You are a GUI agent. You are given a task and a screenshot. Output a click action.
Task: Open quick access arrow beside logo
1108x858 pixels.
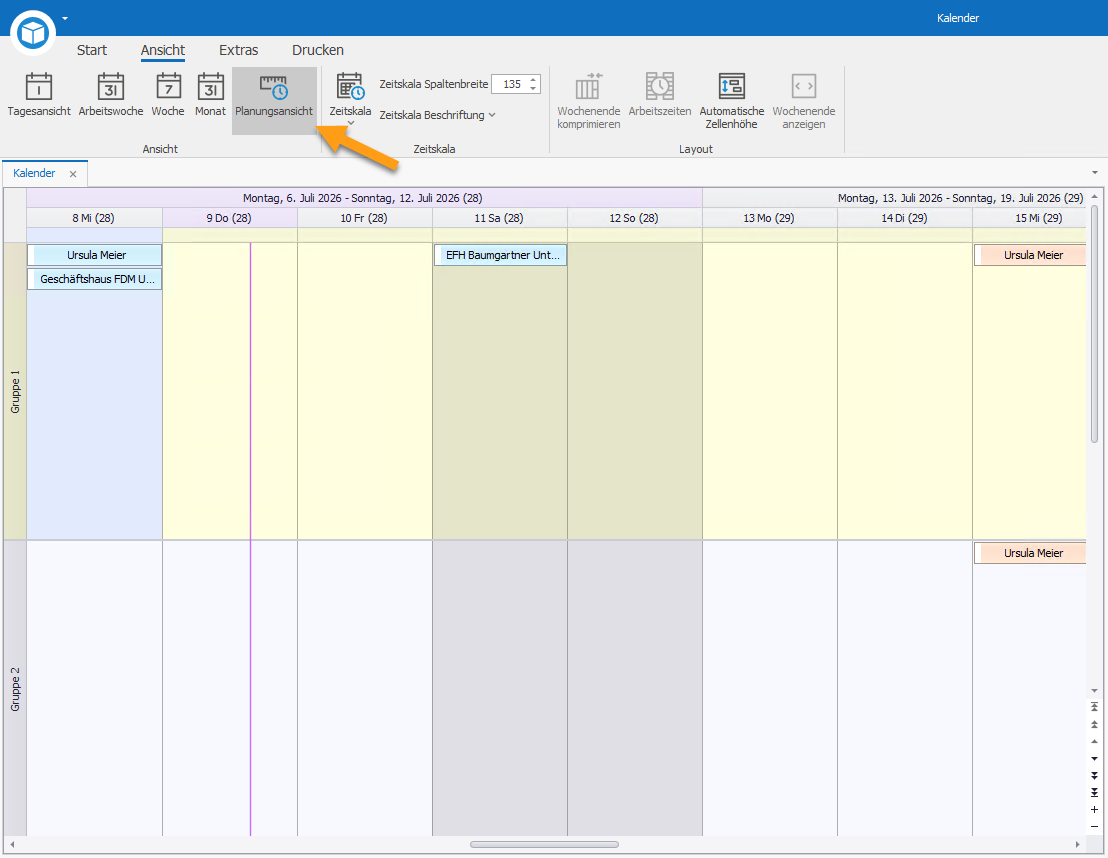tap(65, 18)
